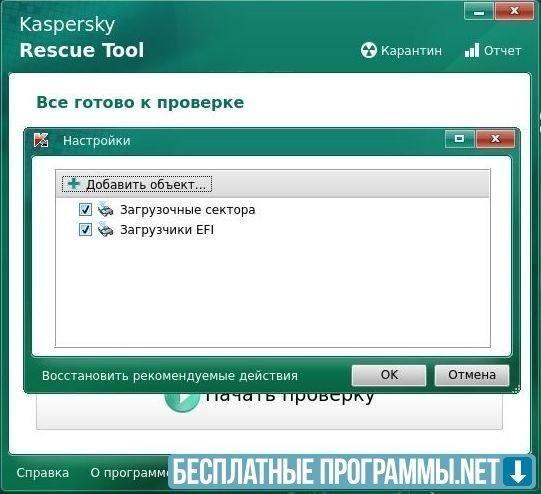
Task: Click Восстановить рекомендуемые действия link
Action: click(x=170, y=376)
